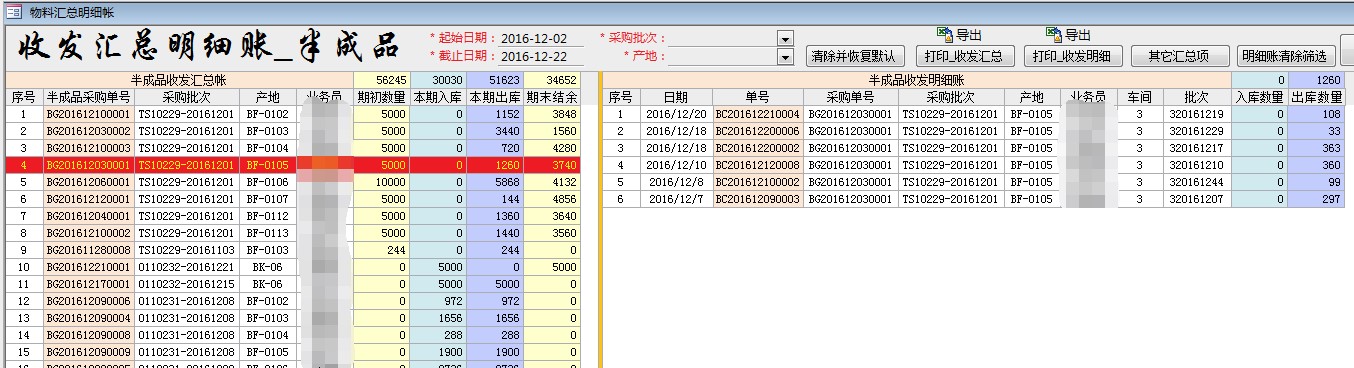
Task: Click batch cell 320161244
Action: (x=1196, y=182)
